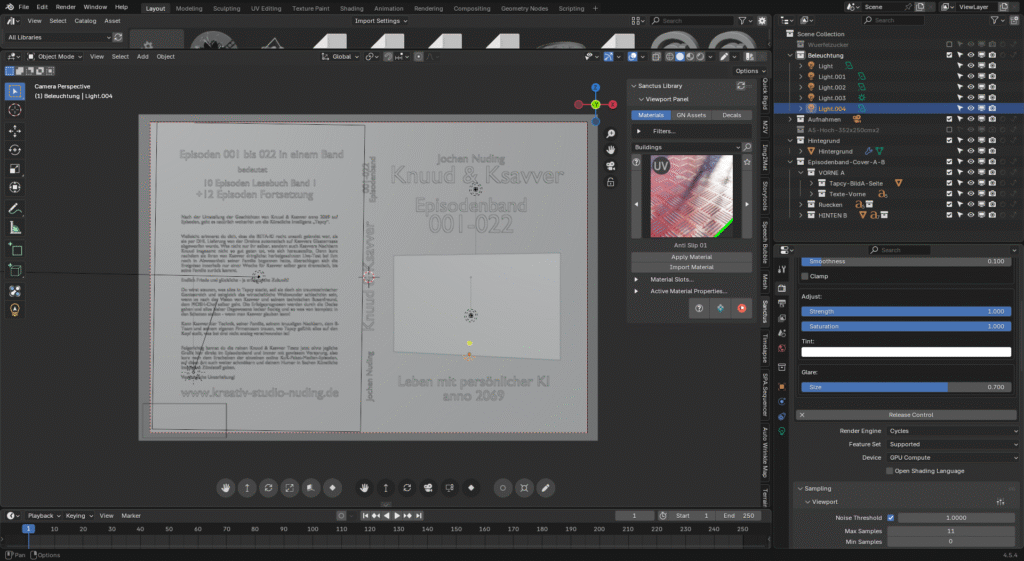Select the Scale tool
This screenshot has width=1024, height=561.
[14, 169]
